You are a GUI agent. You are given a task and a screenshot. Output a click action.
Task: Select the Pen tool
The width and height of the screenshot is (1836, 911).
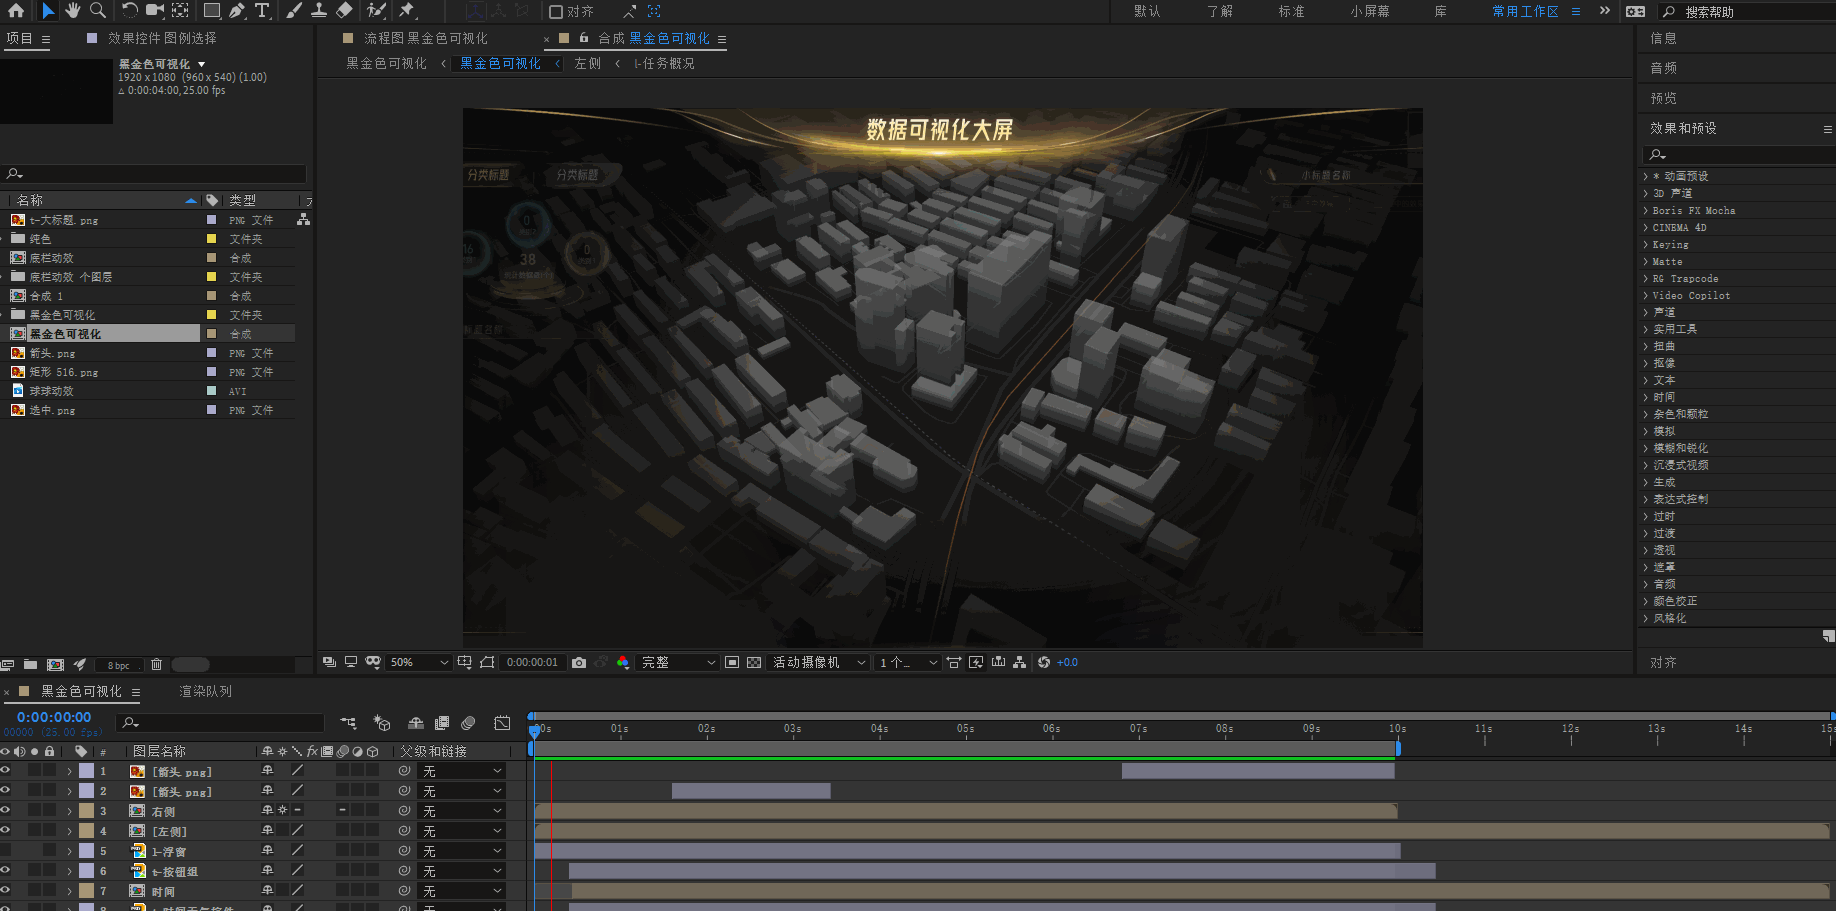tap(237, 11)
